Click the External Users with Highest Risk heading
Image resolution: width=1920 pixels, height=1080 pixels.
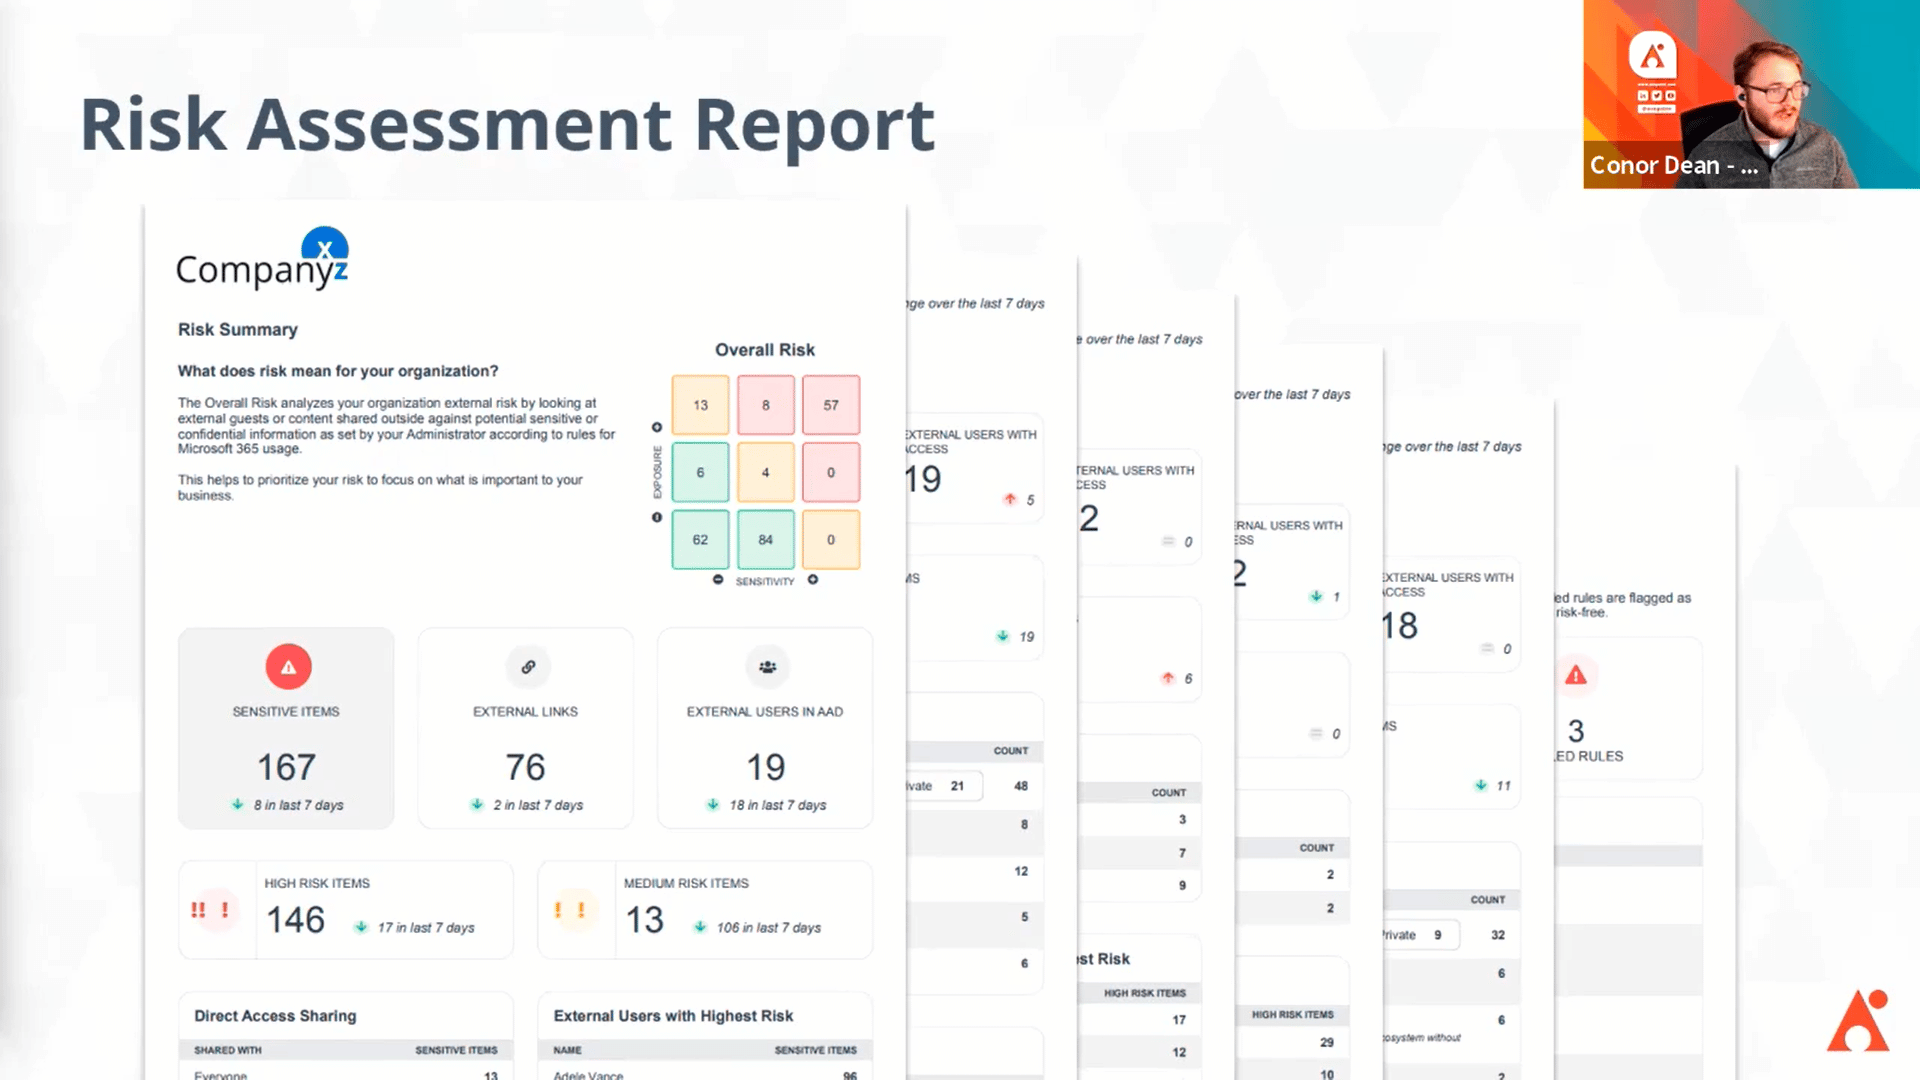(x=673, y=1015)
